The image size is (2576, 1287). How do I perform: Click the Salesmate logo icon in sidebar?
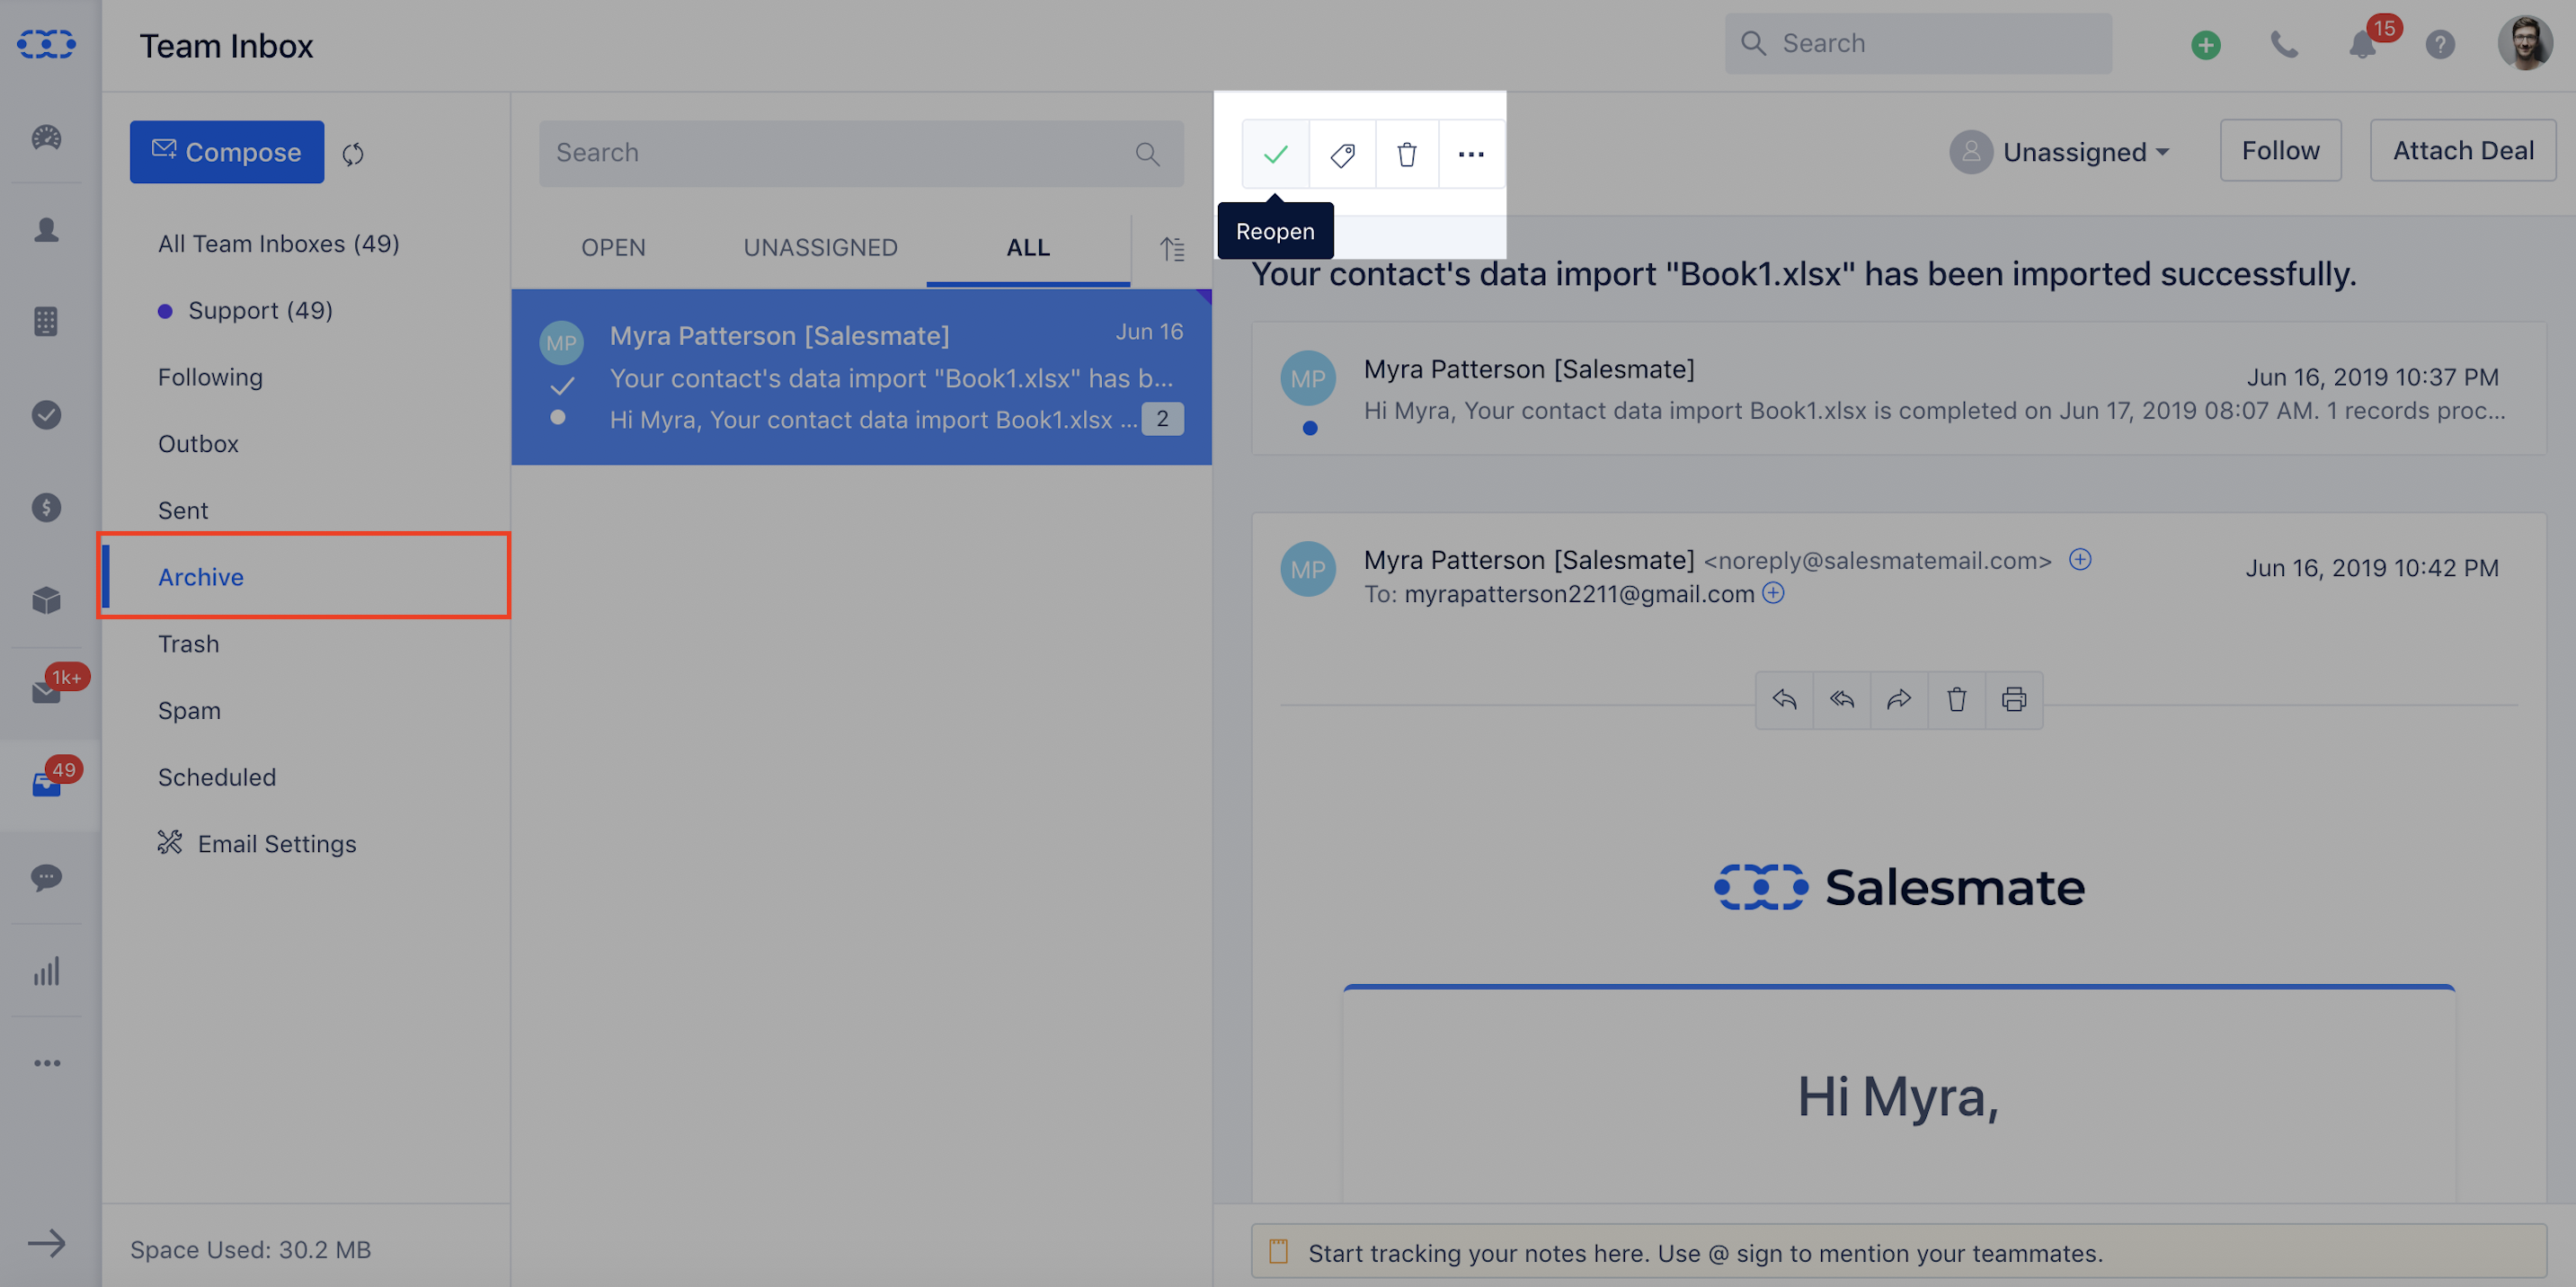click(x=46, y=44)
